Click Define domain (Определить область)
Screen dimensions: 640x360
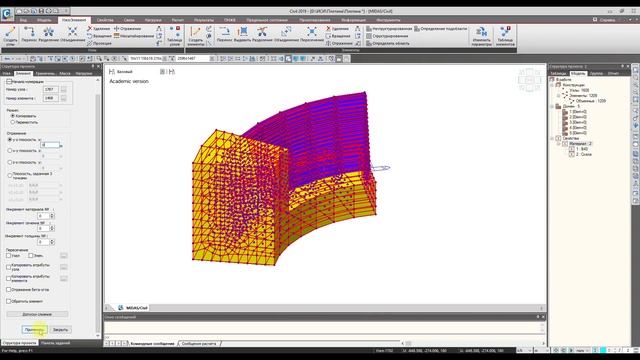[x=388, y=43]
